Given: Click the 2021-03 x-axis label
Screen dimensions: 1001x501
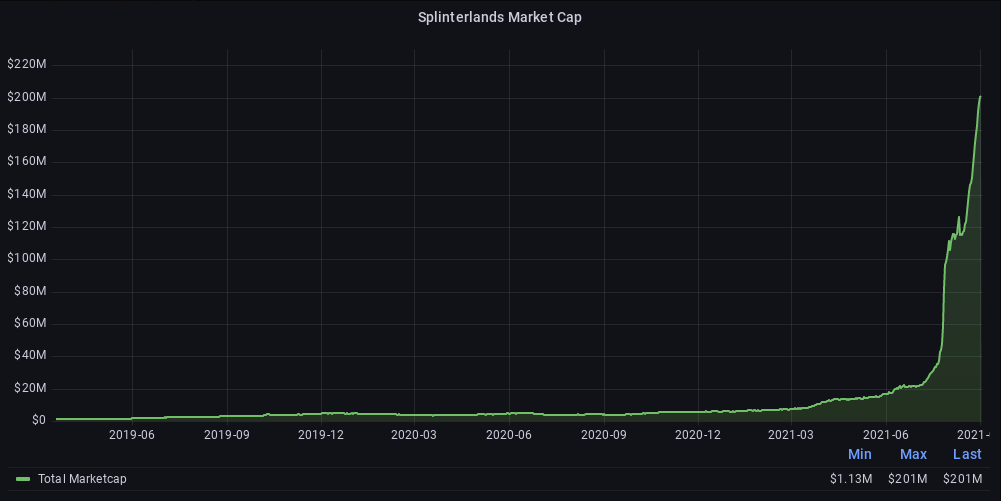Looking at the screenshot, I should (791, 435).
